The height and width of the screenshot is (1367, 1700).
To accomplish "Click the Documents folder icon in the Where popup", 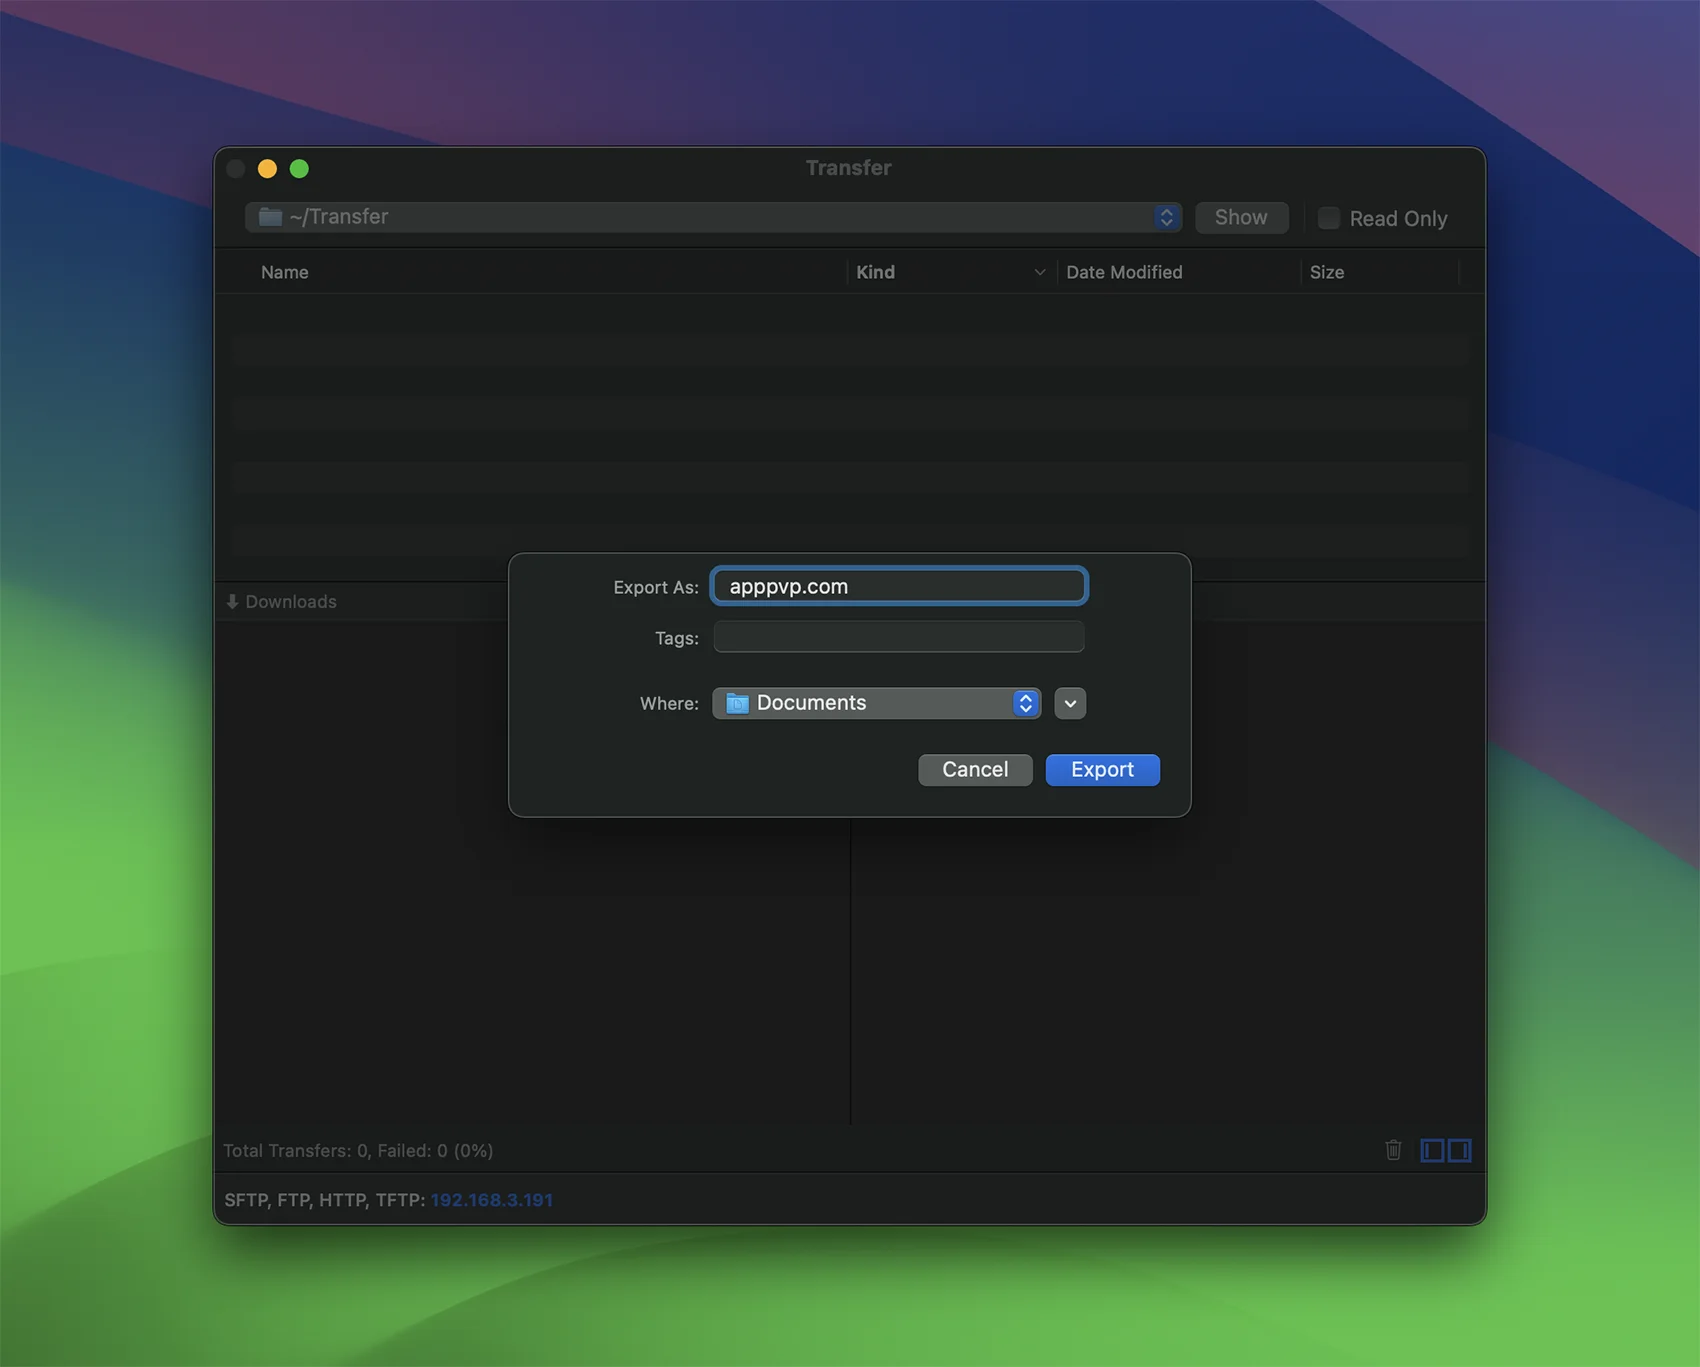I will click(737, 703).
